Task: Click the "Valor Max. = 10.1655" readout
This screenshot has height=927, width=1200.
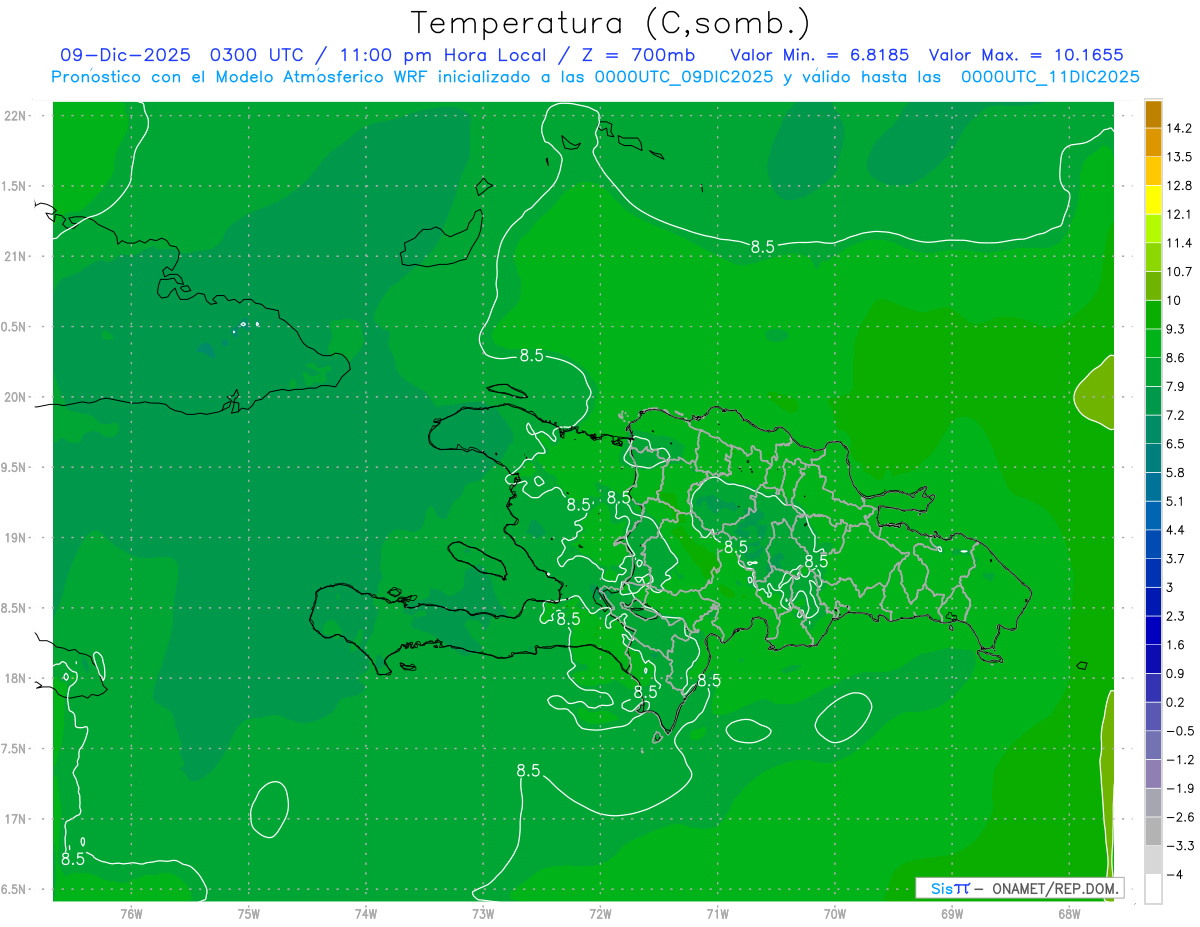Action: 1026,55
